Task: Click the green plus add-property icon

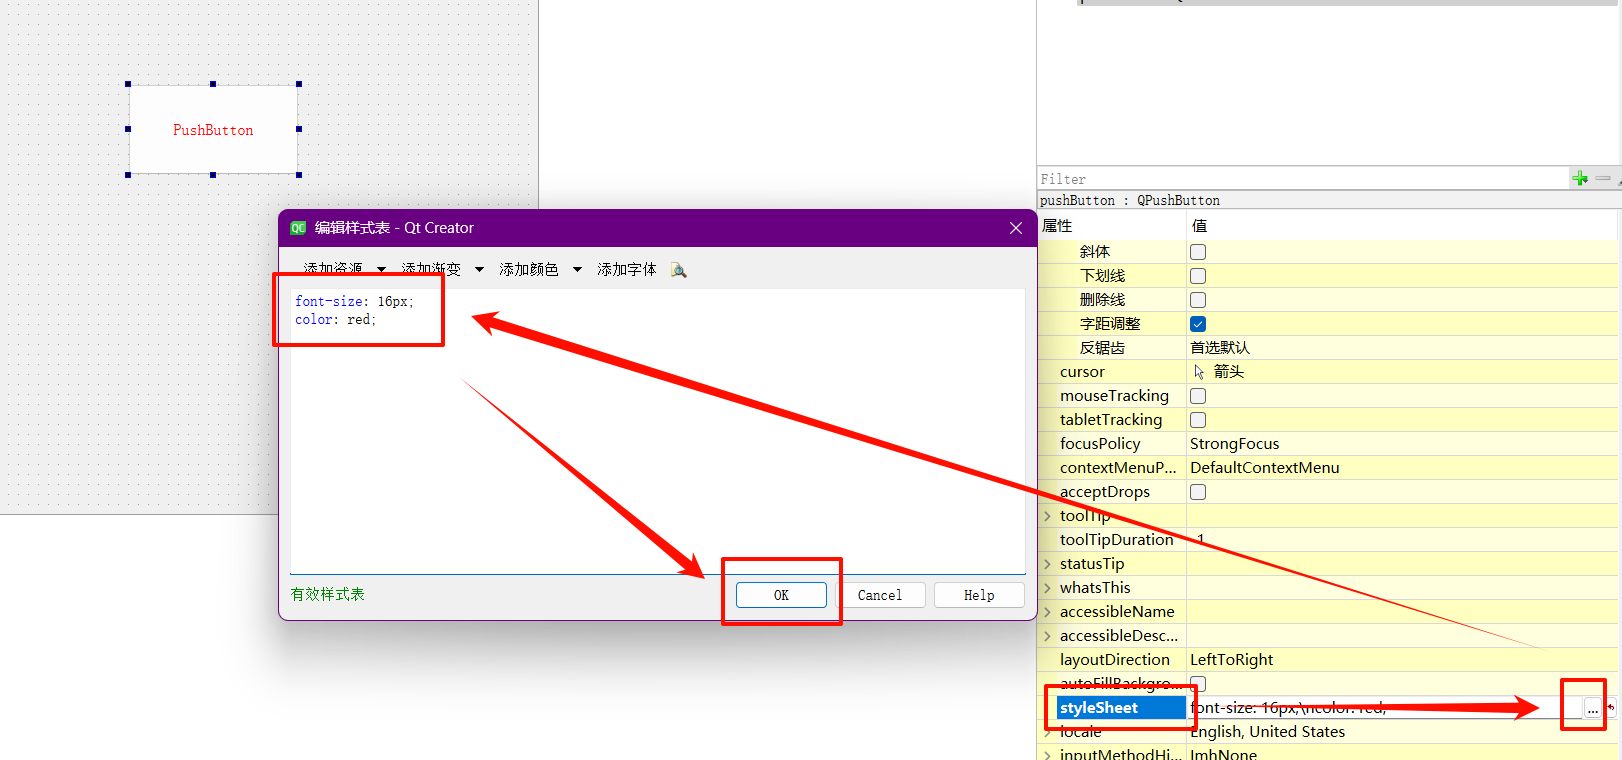Action: pos(1580,178)
